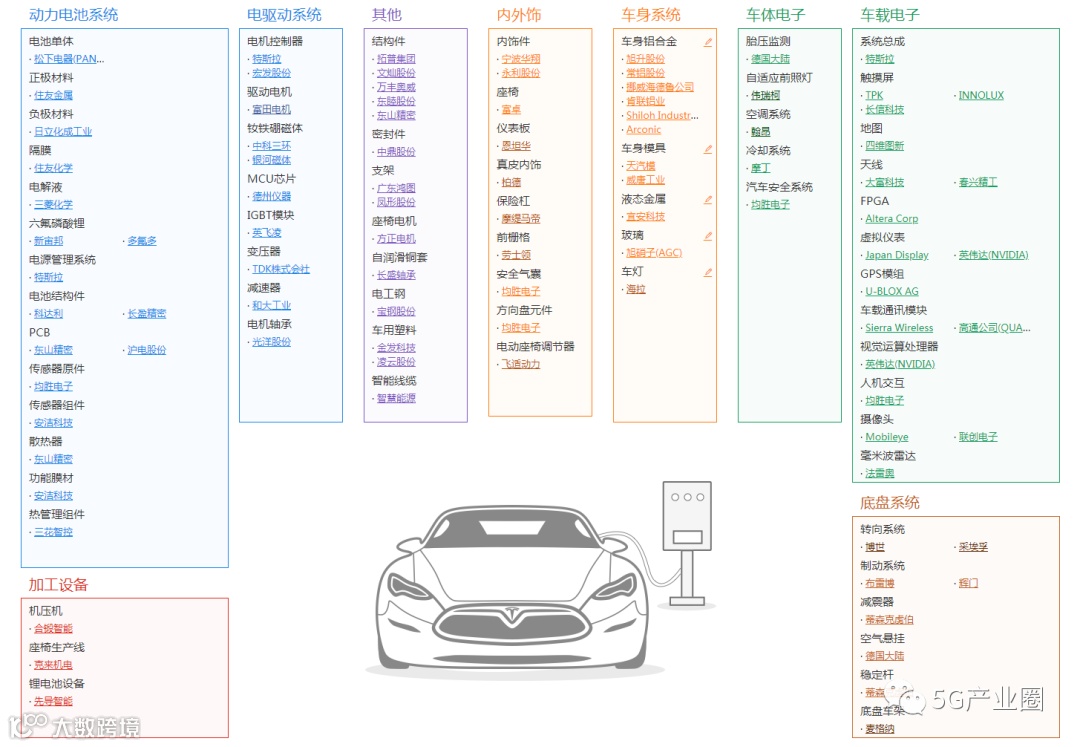Open the 和大工业 link
This screenshot has height=747, width=1080.
pyautogui.click(x=271, y=306)
